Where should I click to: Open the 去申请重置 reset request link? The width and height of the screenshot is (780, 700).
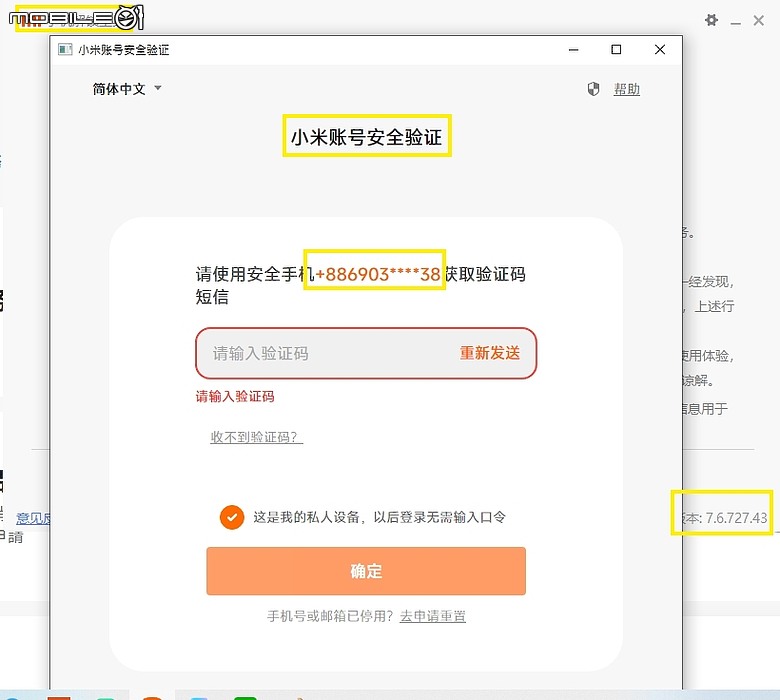(x=432, y=616)
